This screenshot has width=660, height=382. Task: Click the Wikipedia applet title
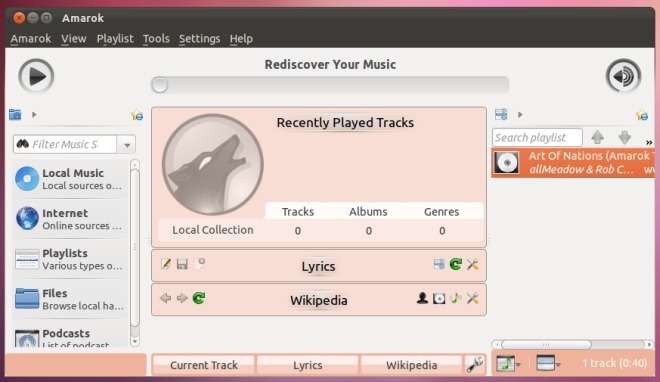coord(319,300)
